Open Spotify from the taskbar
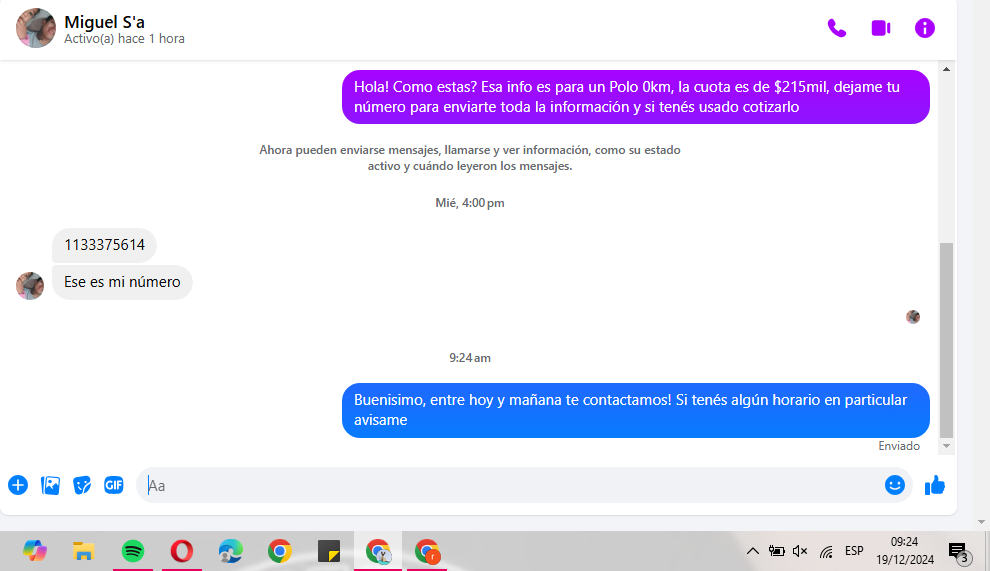The image size is (990, 571). (132, 551)
